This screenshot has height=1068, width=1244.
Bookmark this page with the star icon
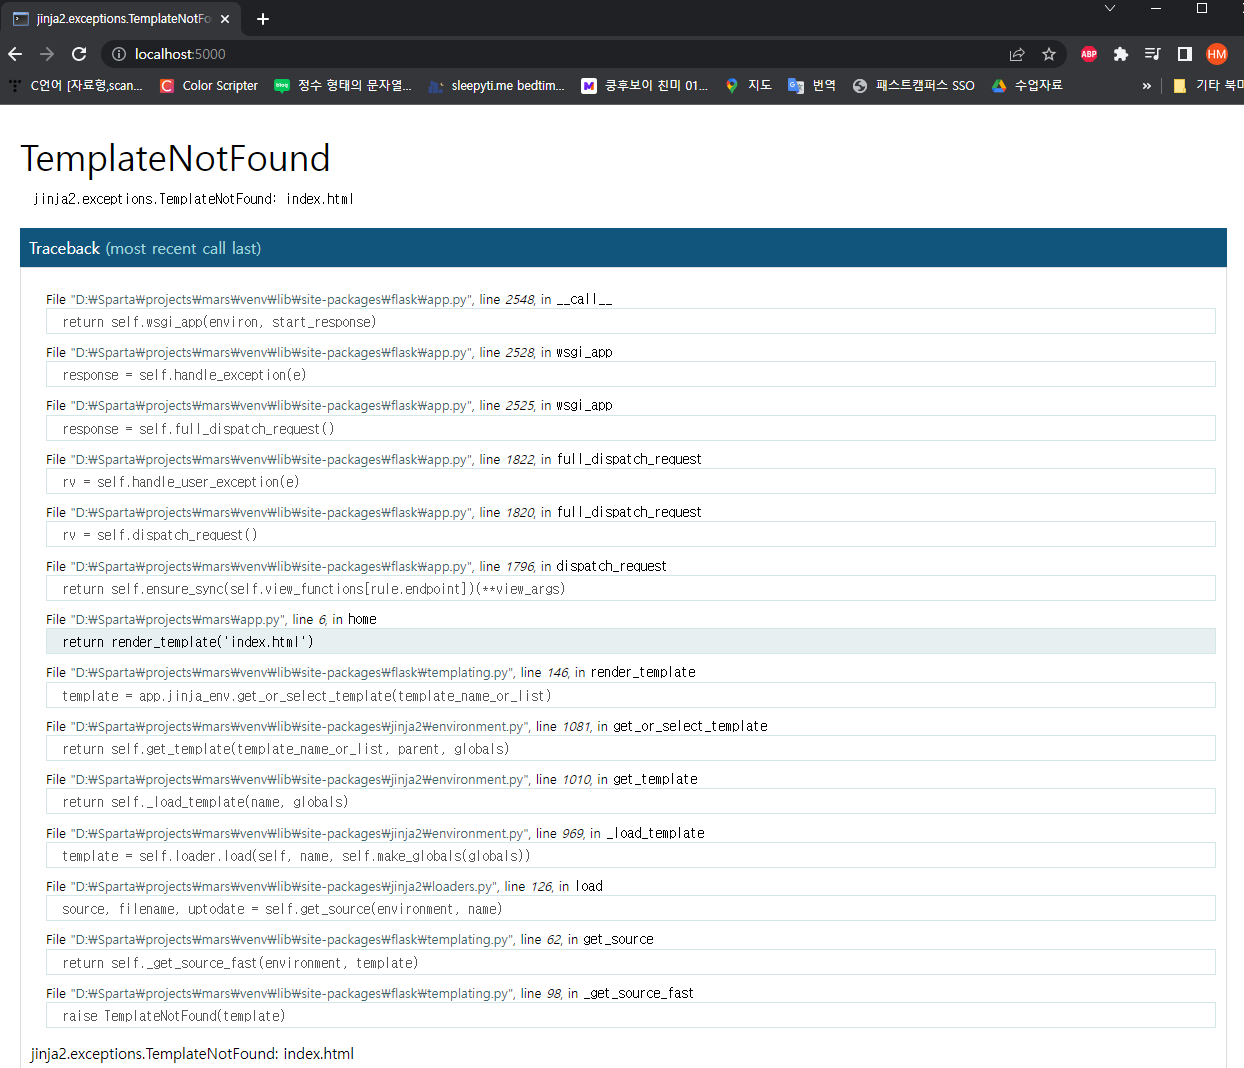click(1049, 54)
